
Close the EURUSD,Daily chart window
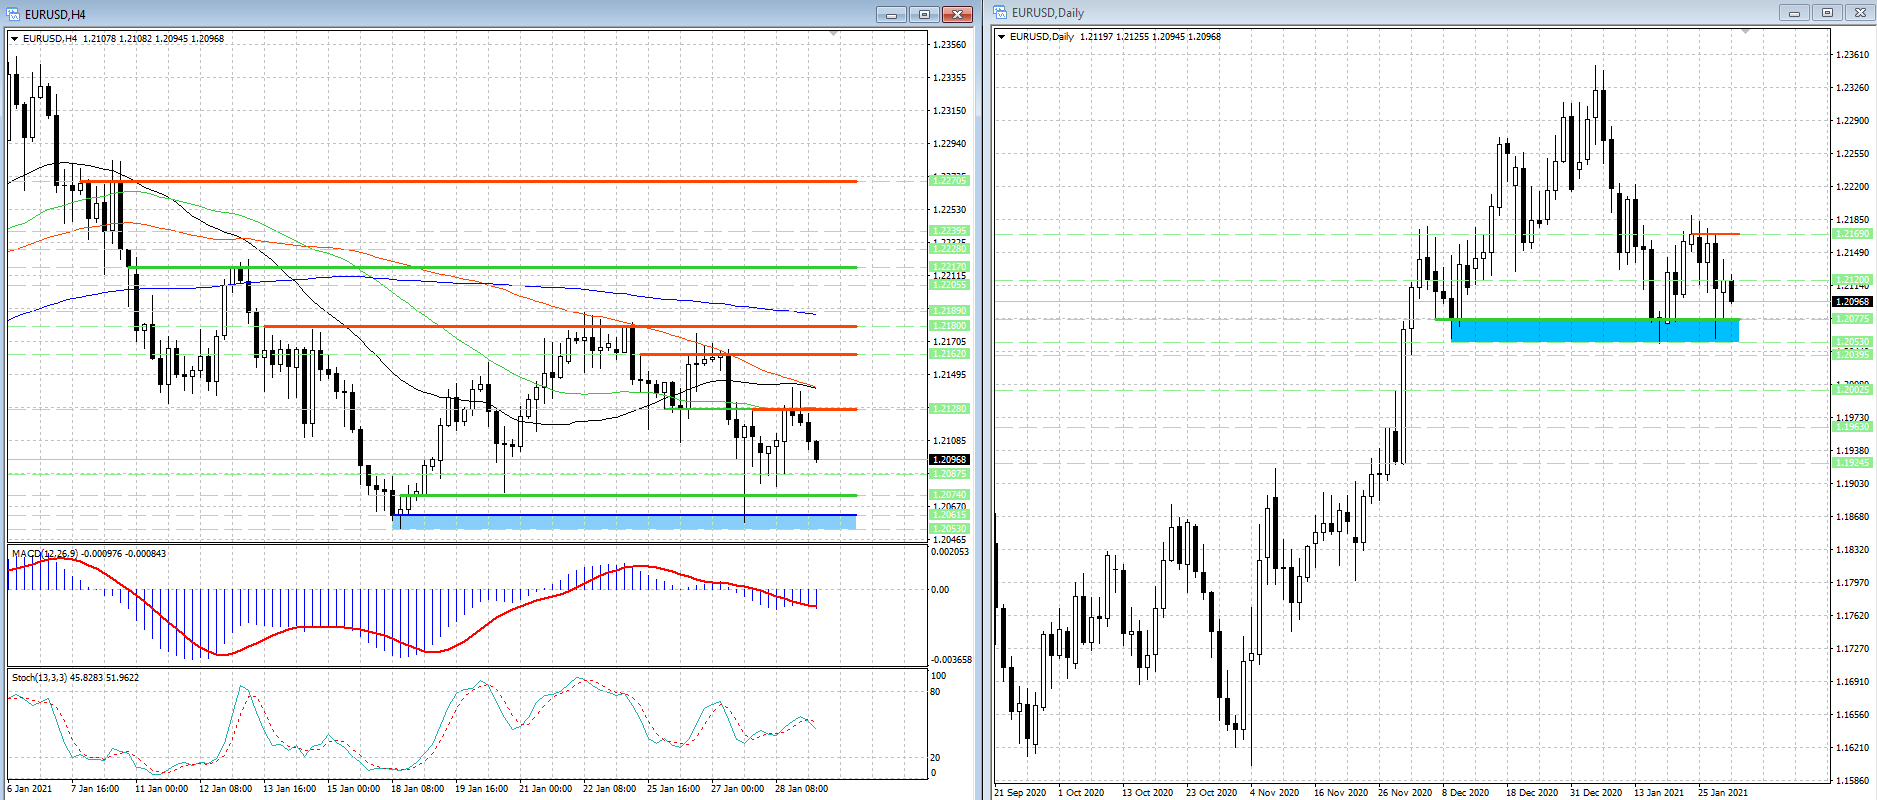(x=1860, y=13)
